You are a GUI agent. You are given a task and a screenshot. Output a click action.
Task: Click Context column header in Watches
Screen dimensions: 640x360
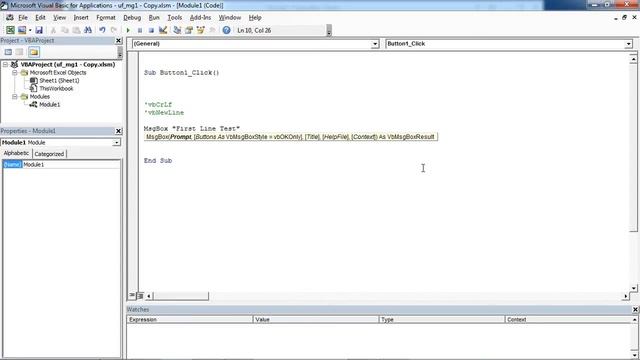pyautogui.click(x=568, y=320)
